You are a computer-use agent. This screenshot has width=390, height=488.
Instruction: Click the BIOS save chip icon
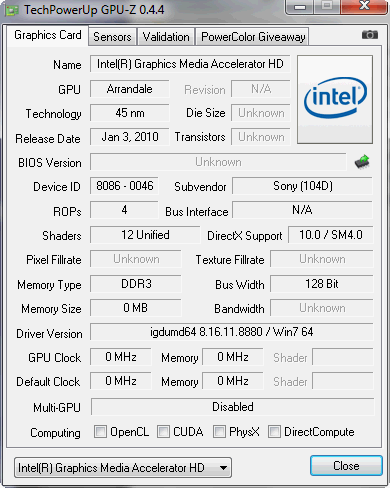[x=362, y=162]
